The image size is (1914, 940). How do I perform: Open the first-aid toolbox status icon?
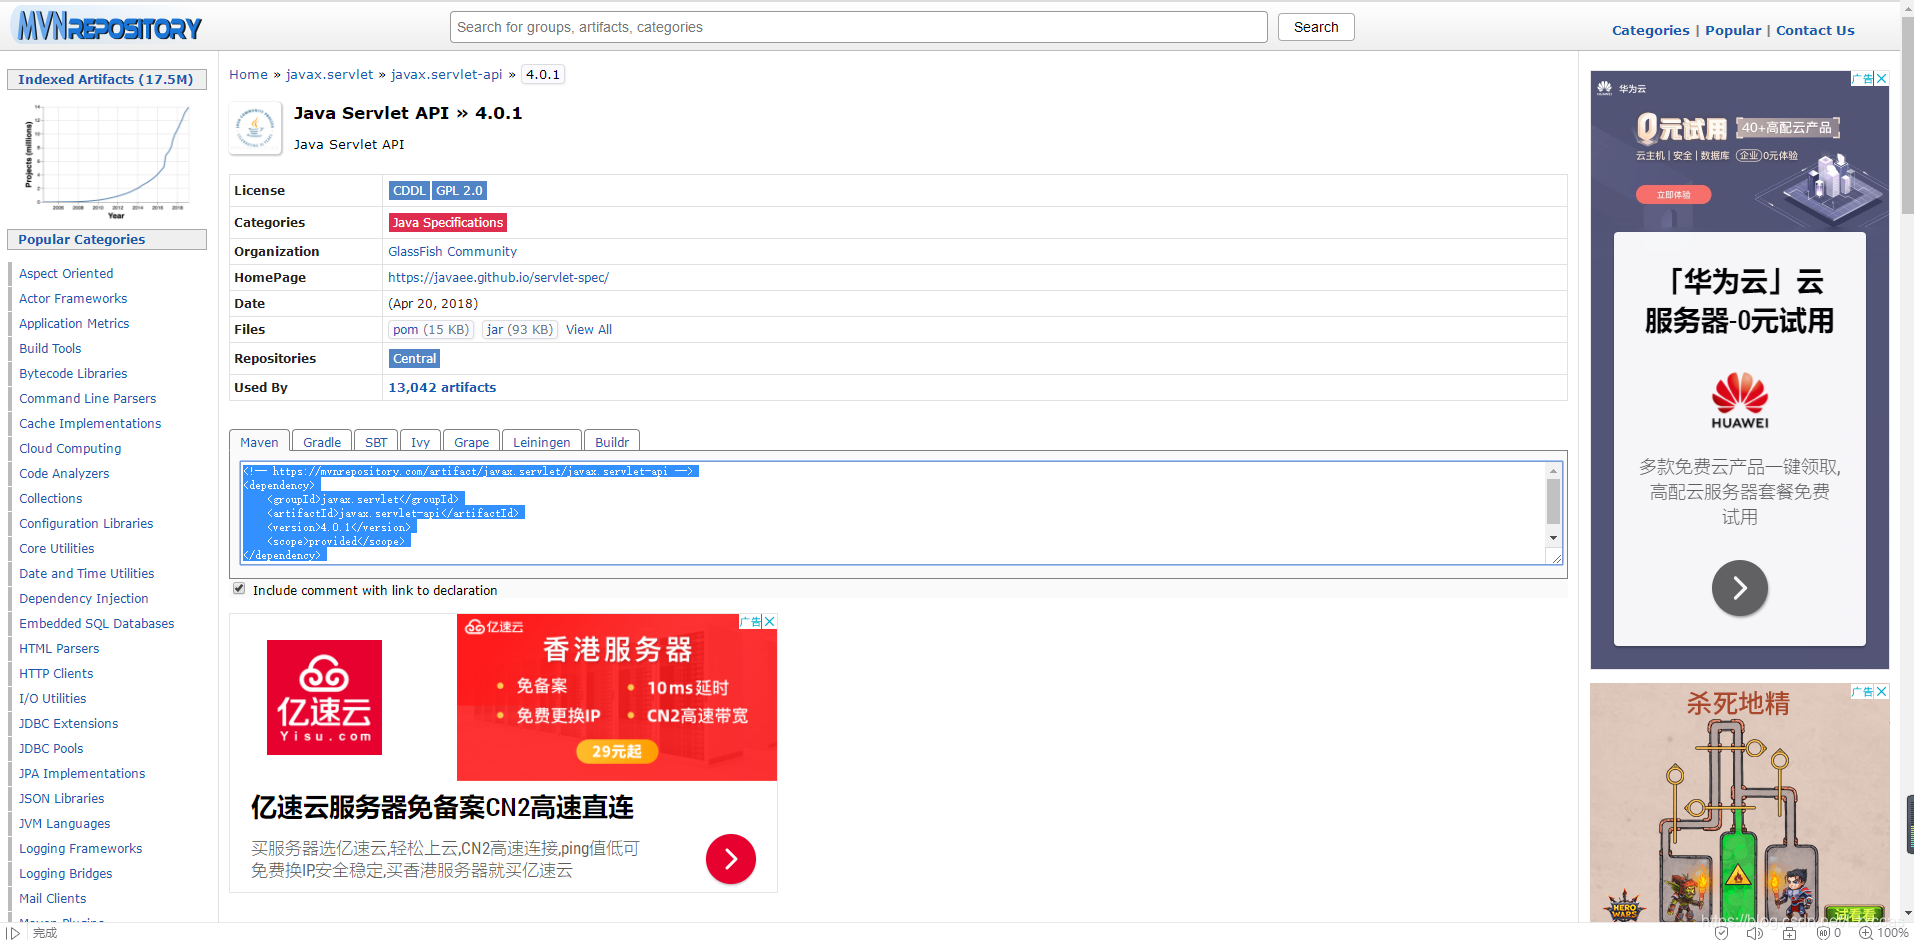click(1789, 932)
